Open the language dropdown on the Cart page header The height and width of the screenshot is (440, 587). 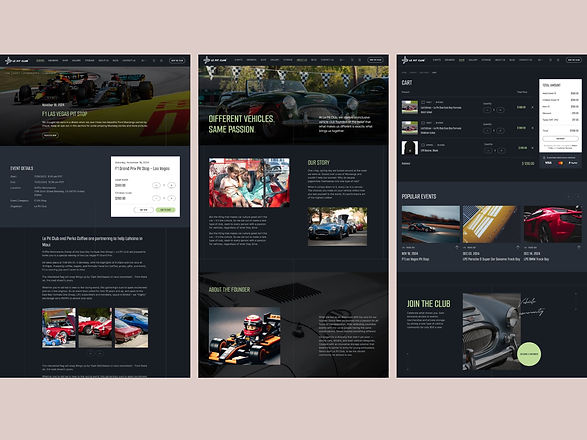(540, 60)
